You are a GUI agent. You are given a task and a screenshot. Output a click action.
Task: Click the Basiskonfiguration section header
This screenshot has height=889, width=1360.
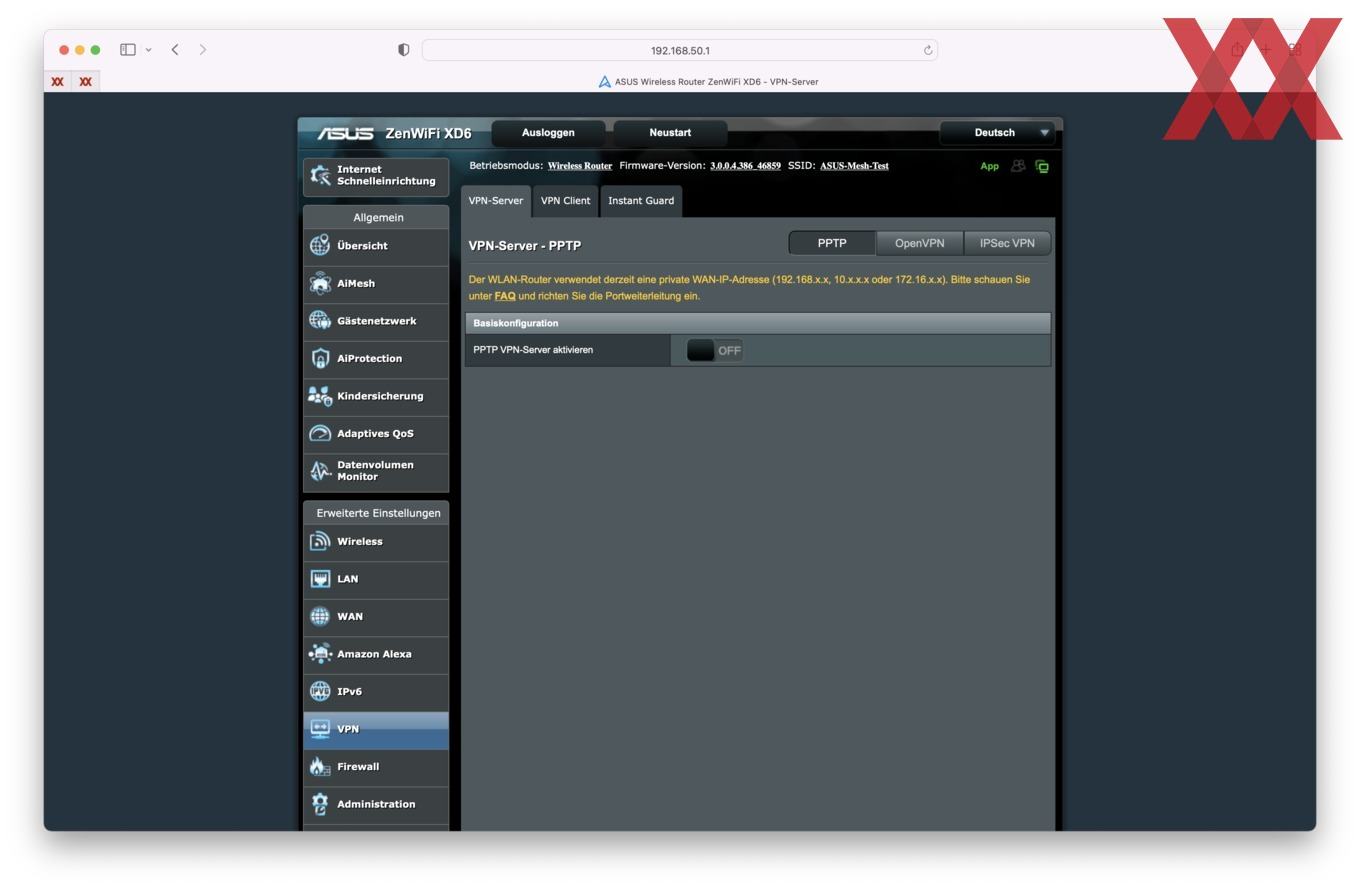[758, 323]
